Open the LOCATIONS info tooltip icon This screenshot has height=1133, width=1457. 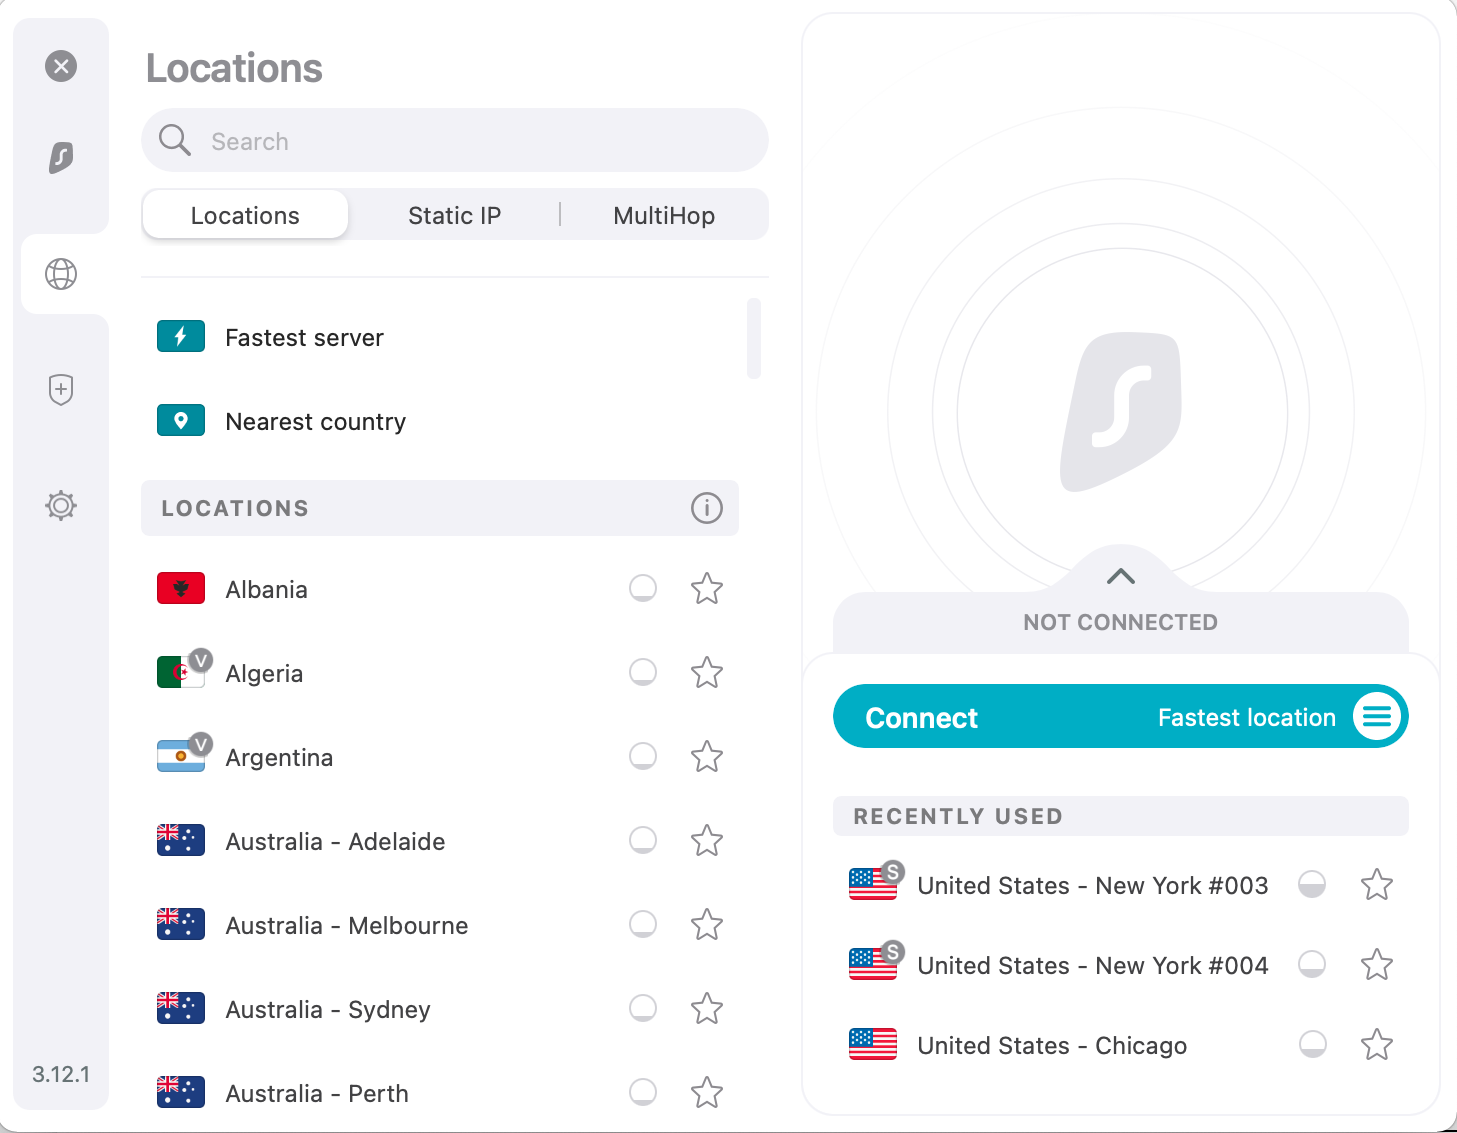707,508
